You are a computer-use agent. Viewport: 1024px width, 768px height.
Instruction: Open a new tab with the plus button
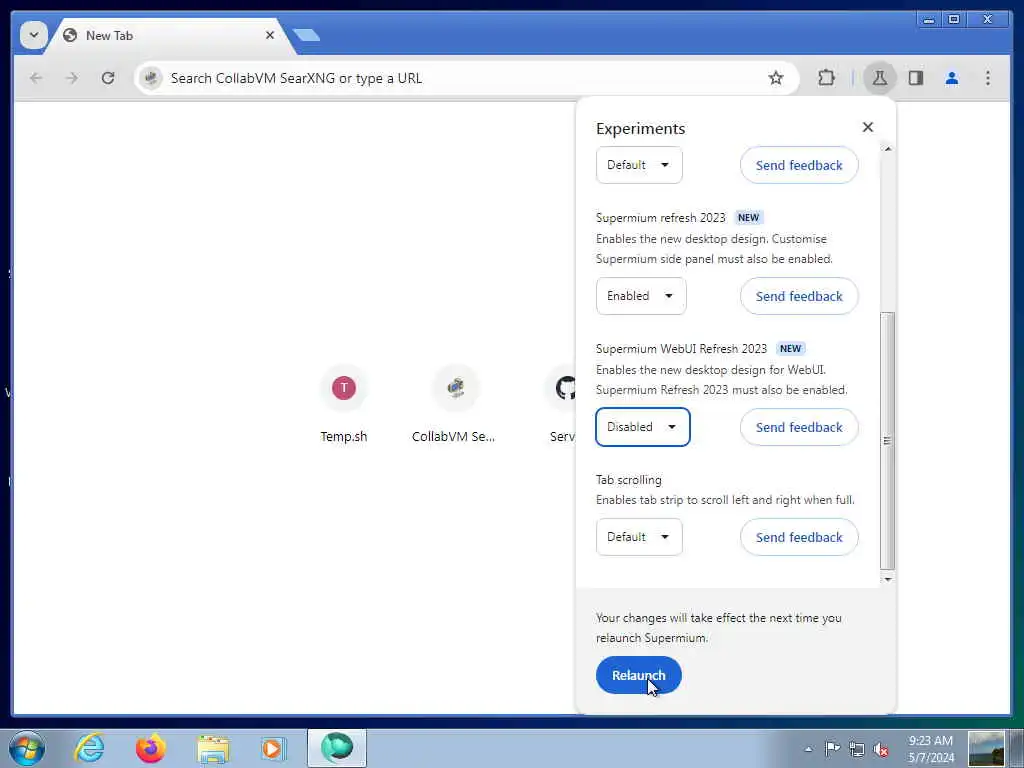pyautogui.click(x=306, y=35)
